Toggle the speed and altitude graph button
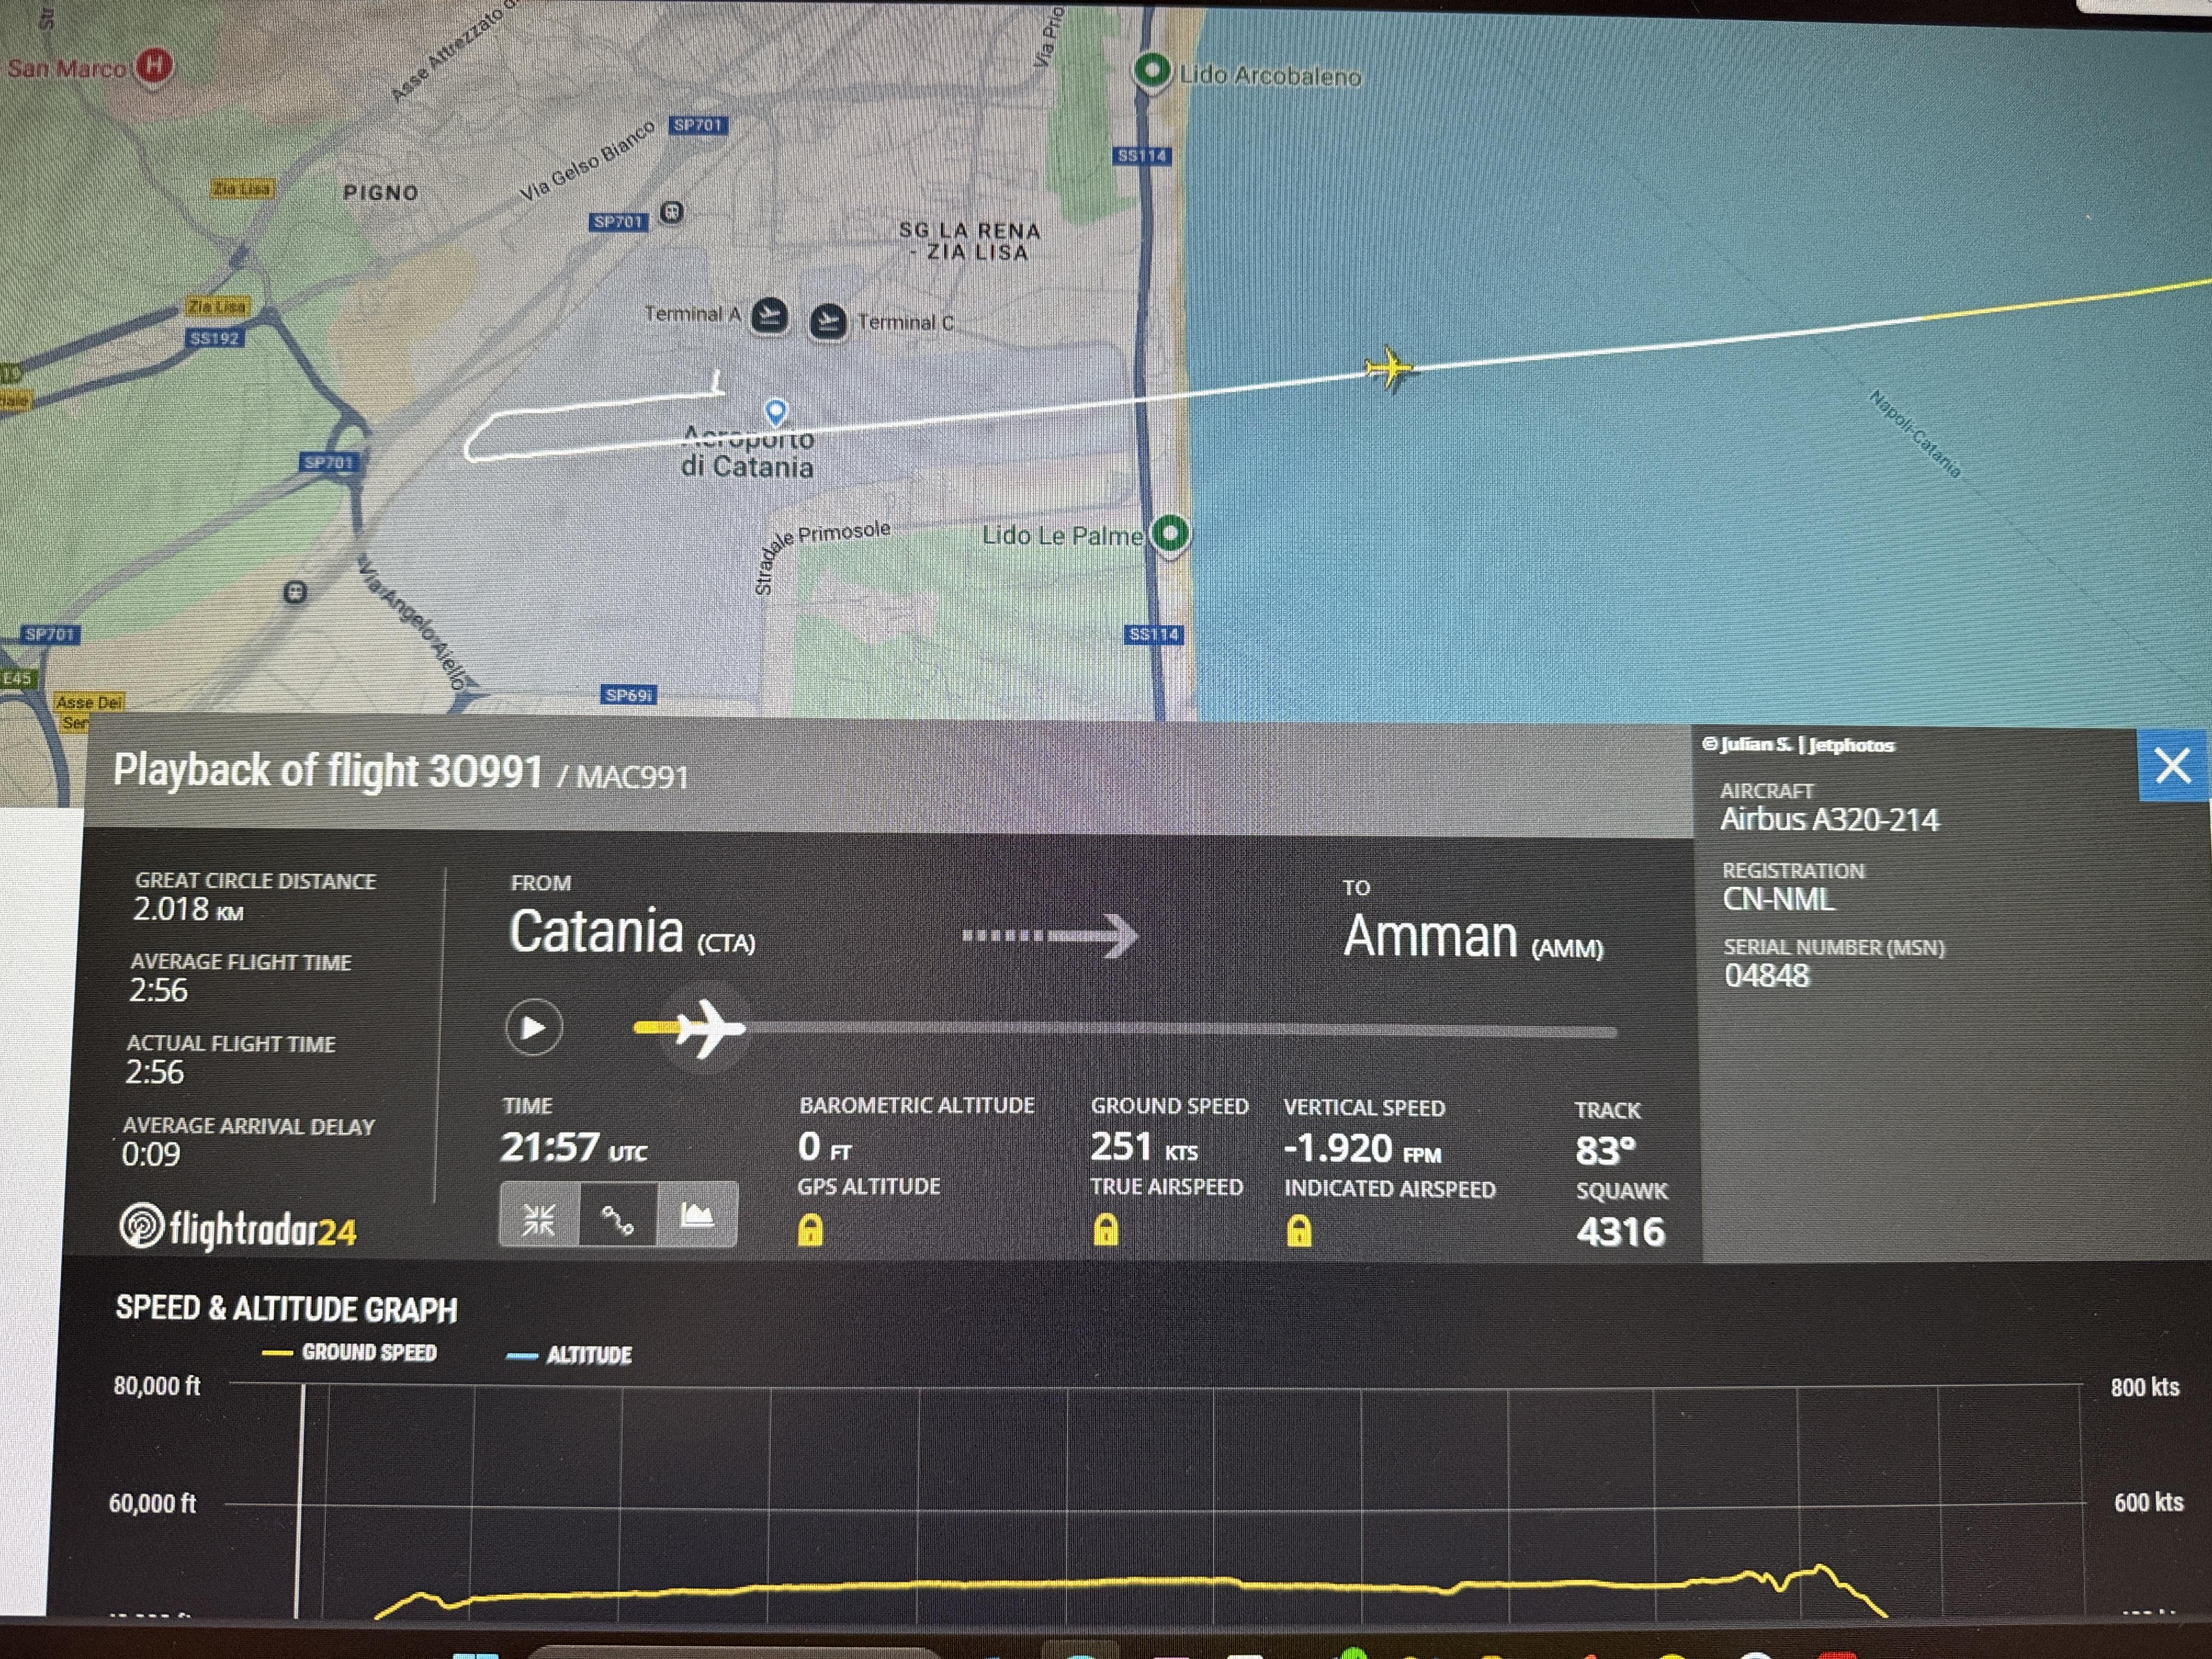Image resolution: width=2212 pixels, height=1659 pixels. click(x=697, y=1215)
